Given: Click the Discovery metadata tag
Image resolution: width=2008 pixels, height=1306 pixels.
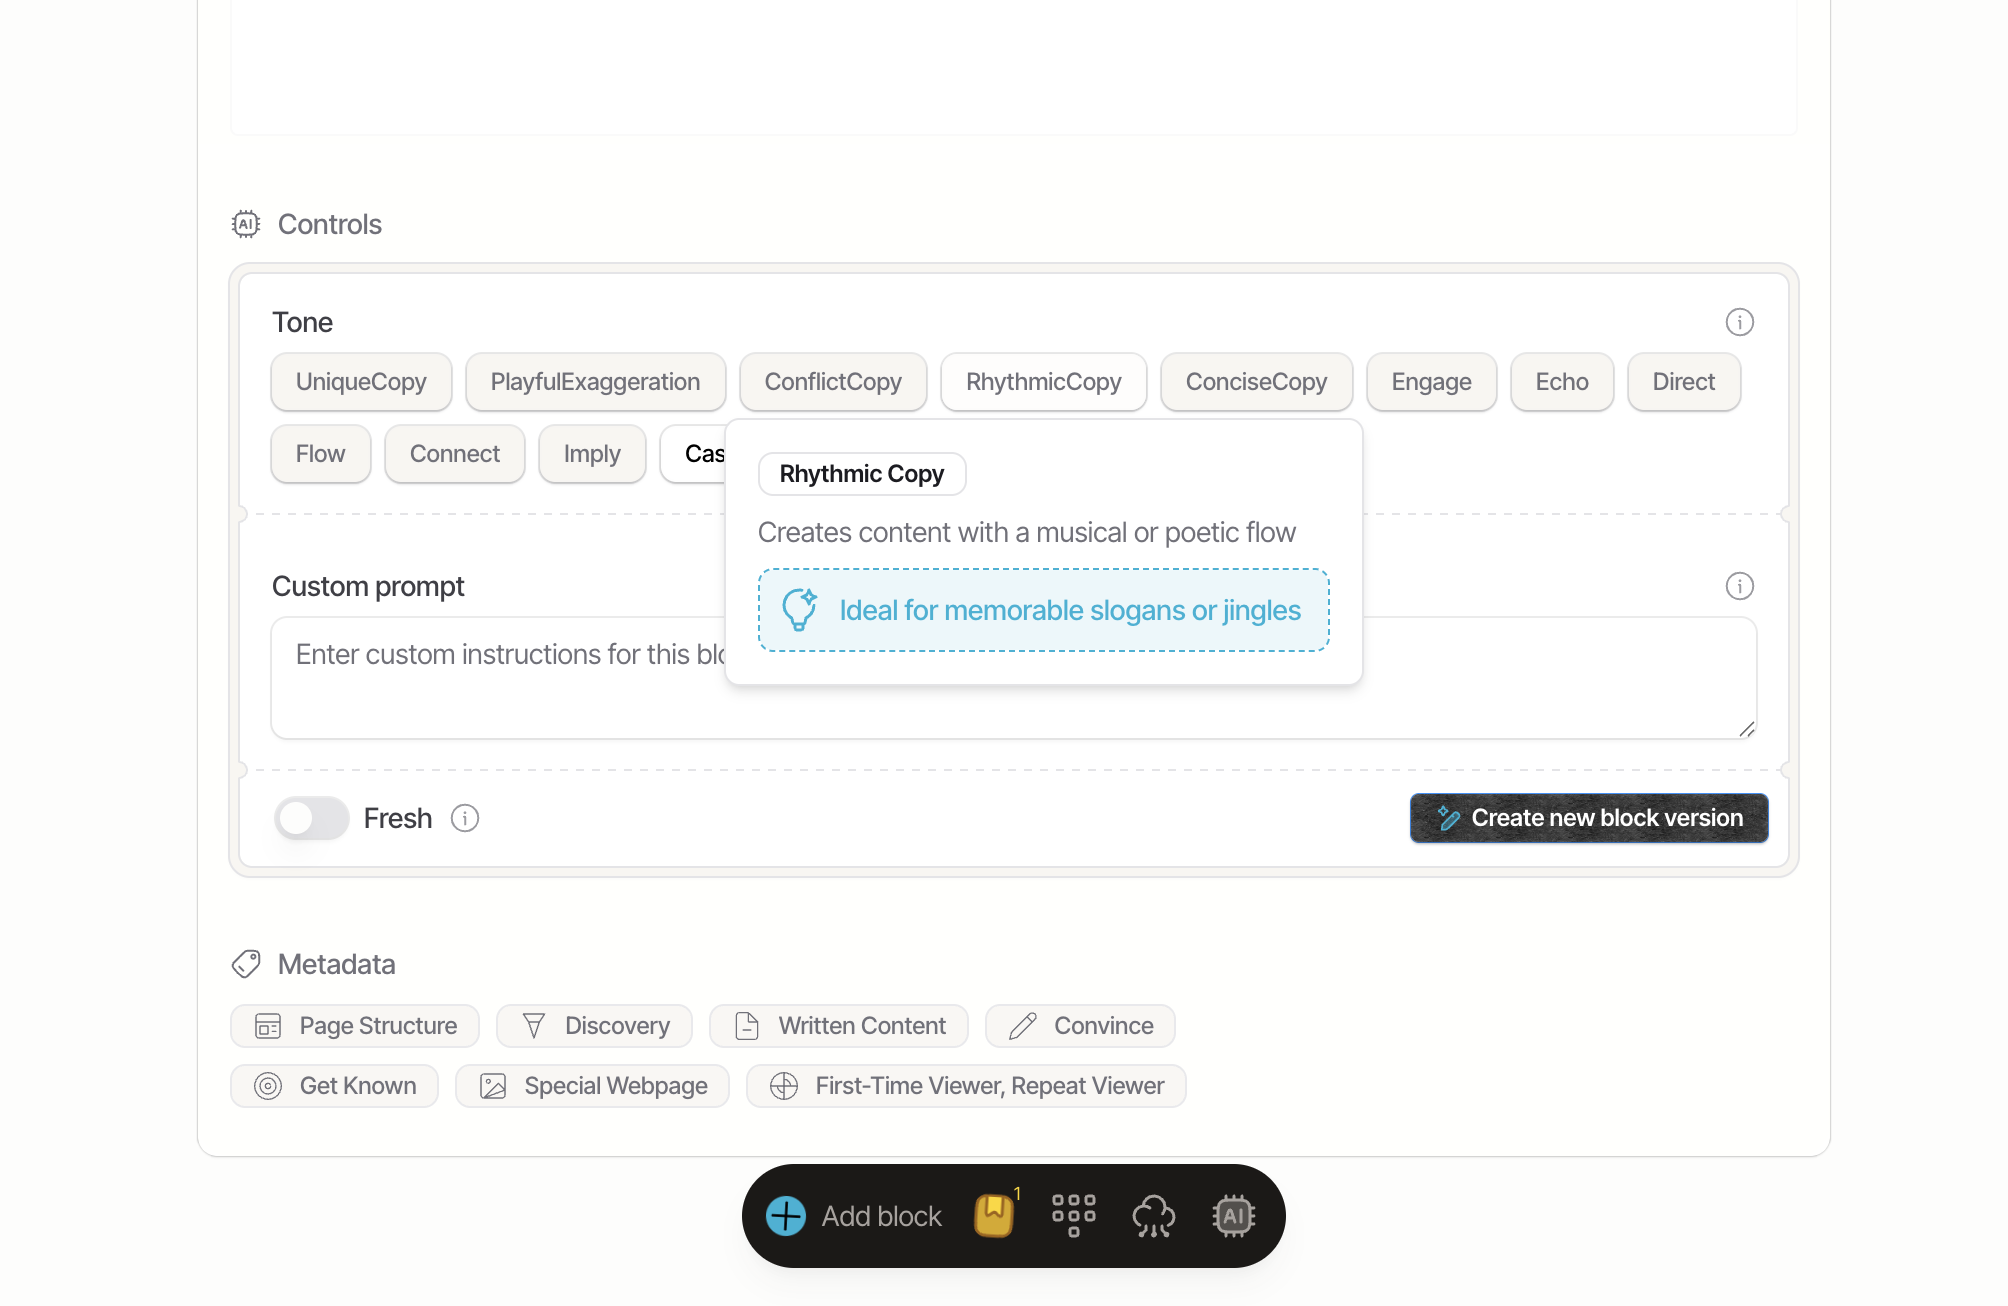Looking at the screenshot, I should 594,1026.
